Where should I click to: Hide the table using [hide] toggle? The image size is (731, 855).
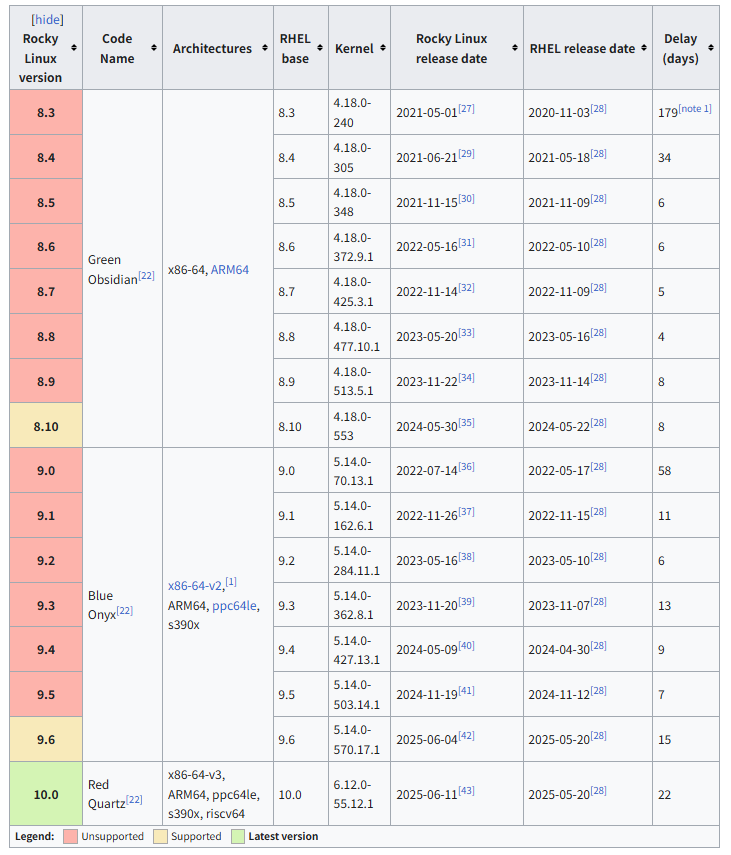tap(47, 20)
